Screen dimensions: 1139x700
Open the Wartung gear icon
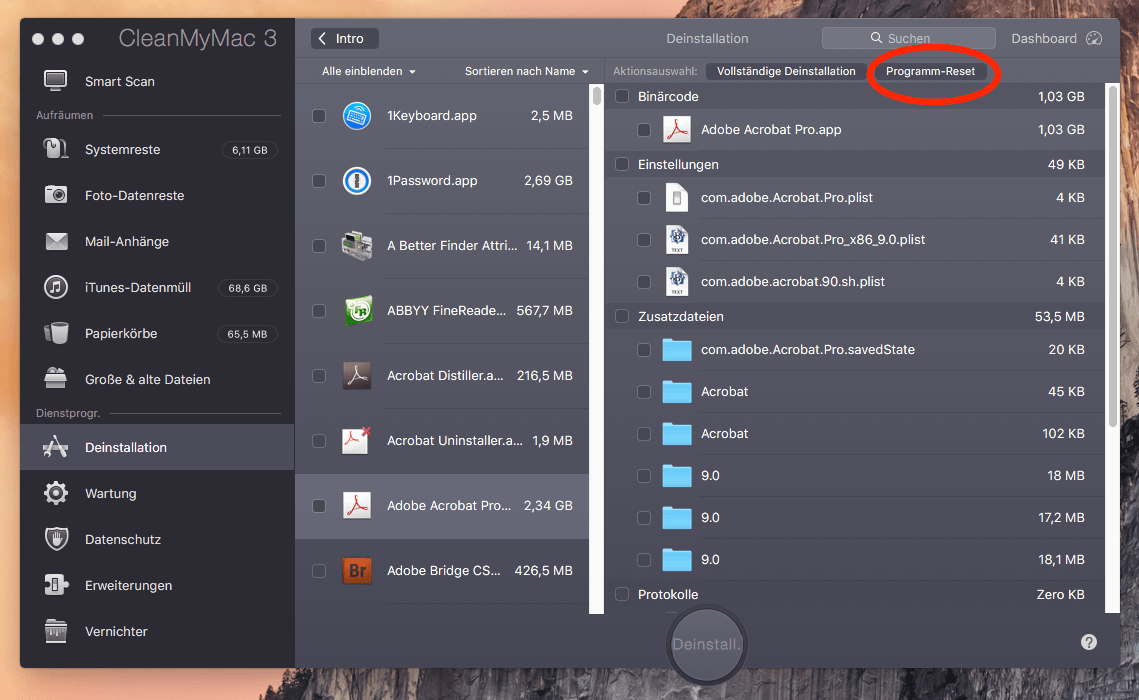[56, 493]
